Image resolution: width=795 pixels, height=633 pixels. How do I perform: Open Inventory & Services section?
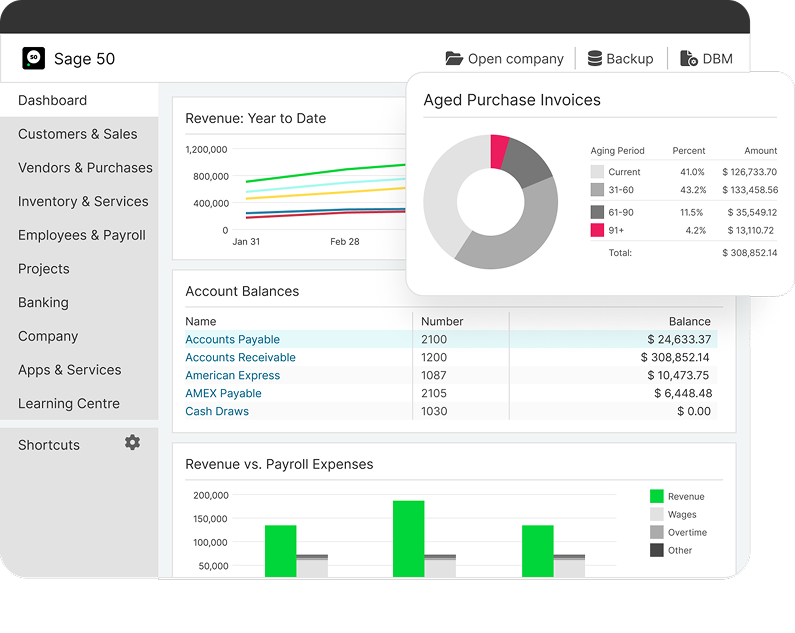point(83,201)
